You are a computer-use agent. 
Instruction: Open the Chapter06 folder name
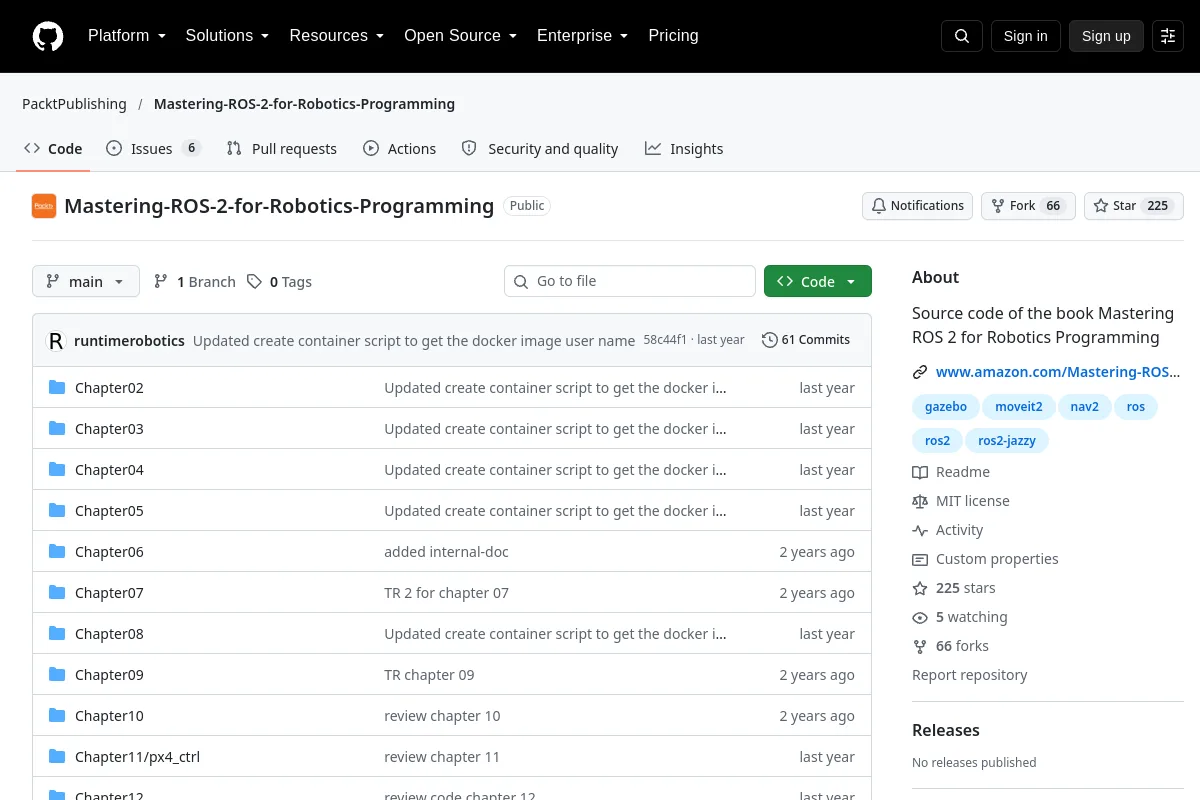pos(109,552)
